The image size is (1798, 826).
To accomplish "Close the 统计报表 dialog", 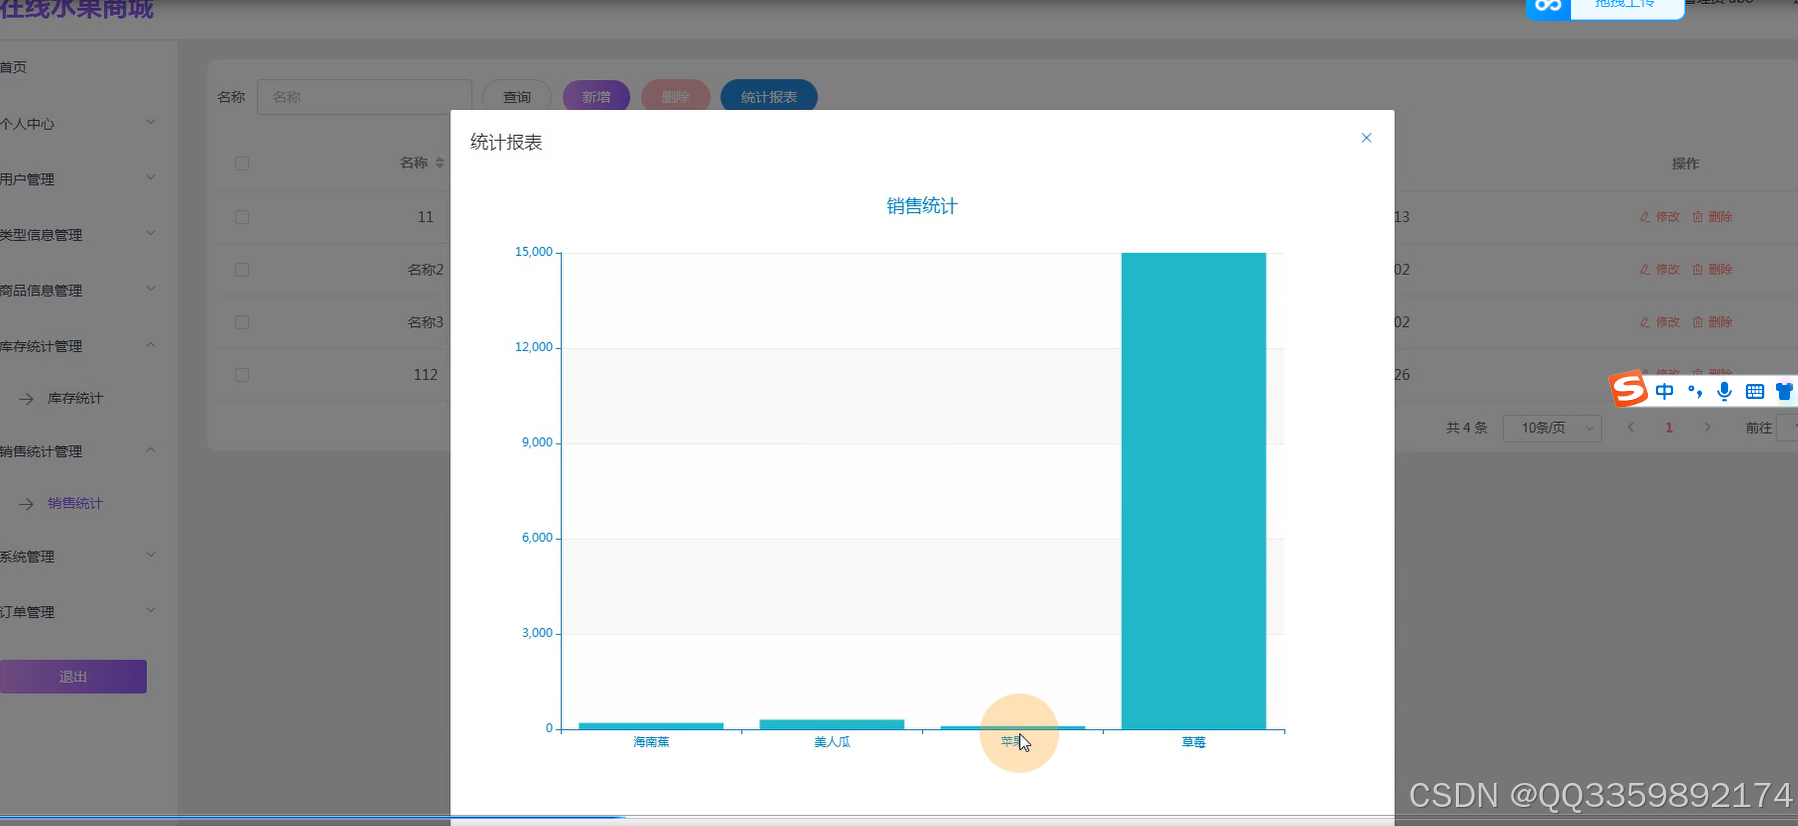I will (1366, 138).
